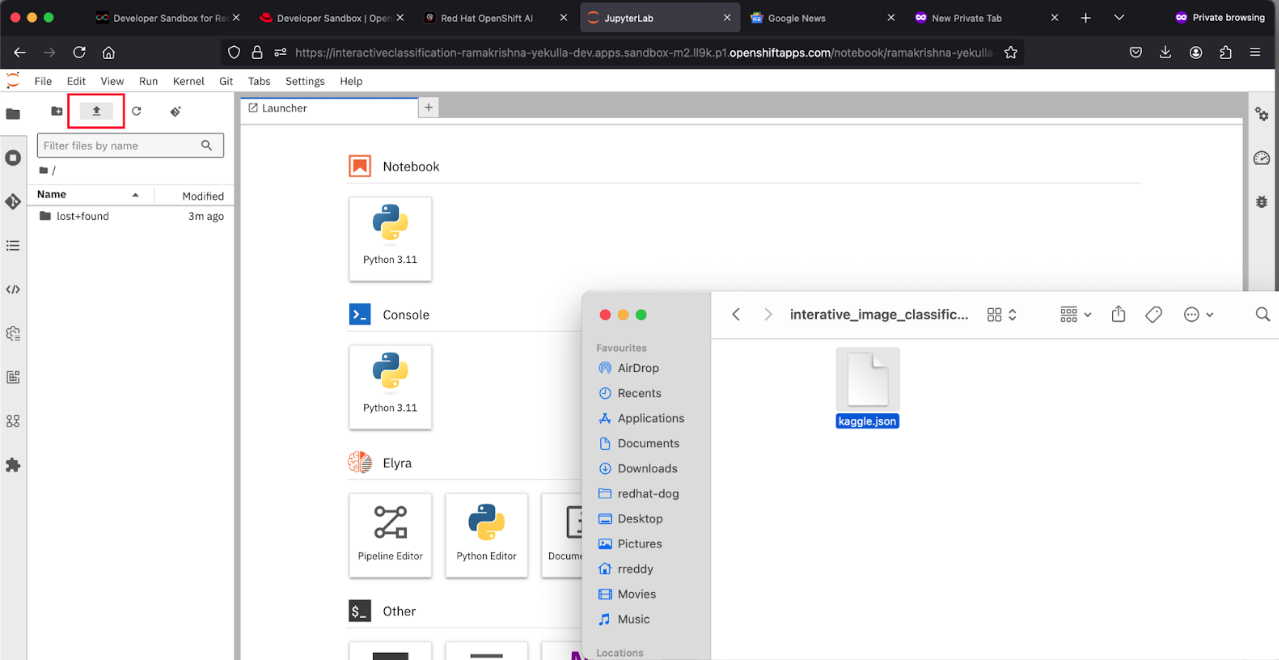Click the Upload Files icon
Viewport: 1279px width, 660px height.
[96, 111]
